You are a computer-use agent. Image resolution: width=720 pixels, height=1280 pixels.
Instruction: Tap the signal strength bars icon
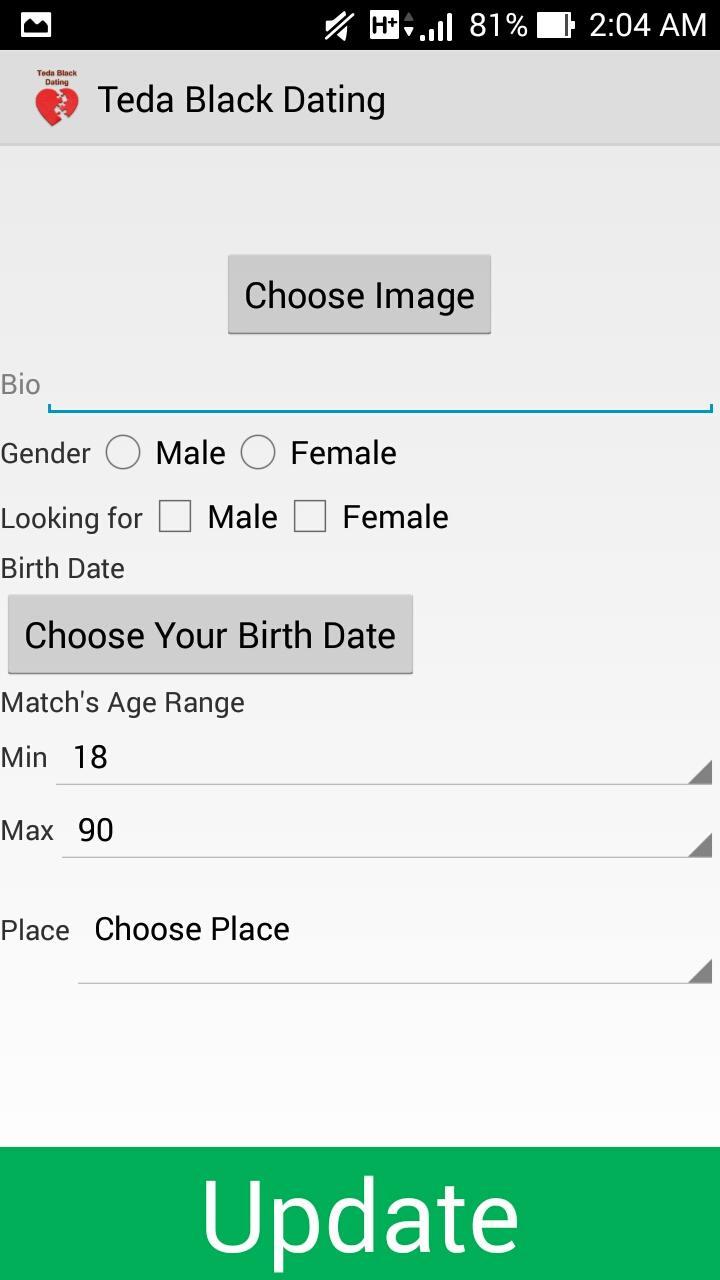436,26
